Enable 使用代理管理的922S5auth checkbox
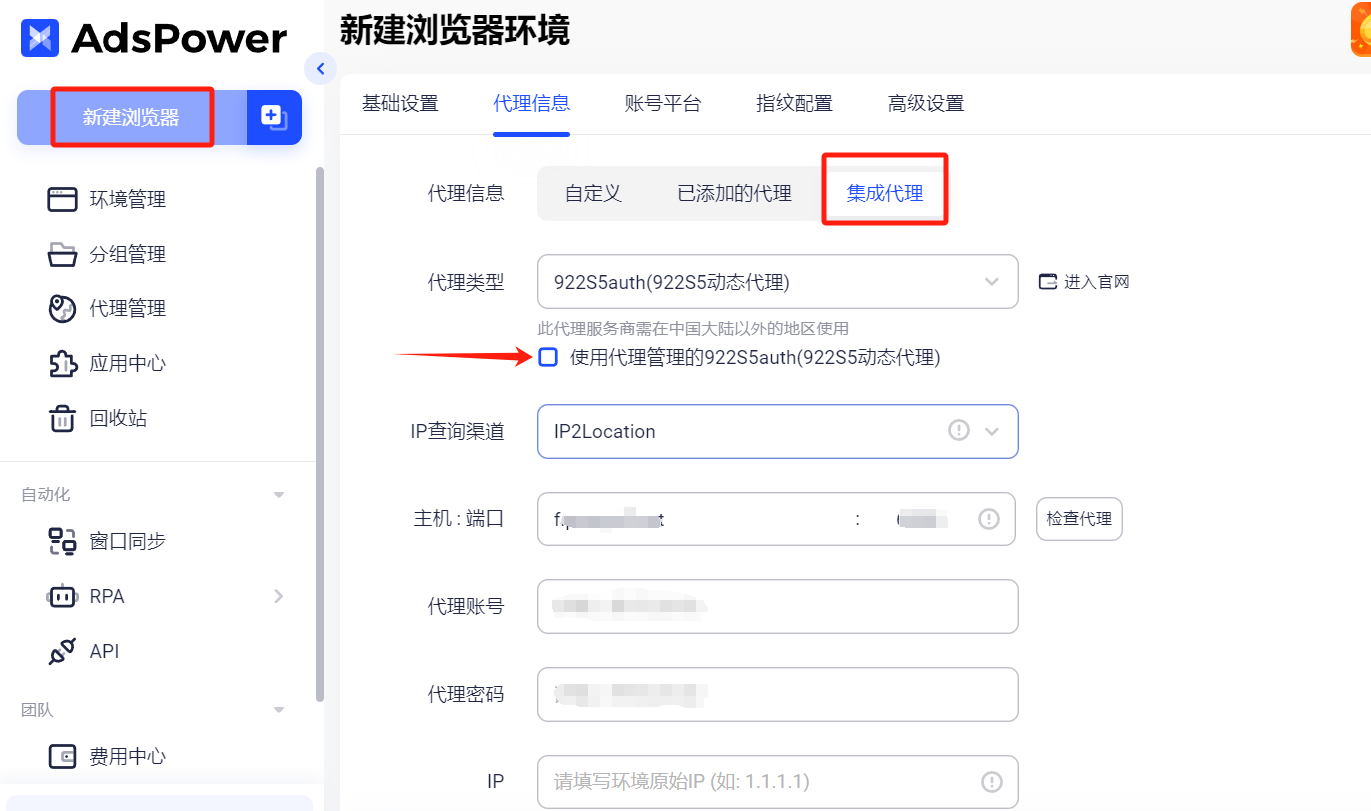Image resolution: width=1371 pixels, height=811 pixels. click(x=548, y=357)
